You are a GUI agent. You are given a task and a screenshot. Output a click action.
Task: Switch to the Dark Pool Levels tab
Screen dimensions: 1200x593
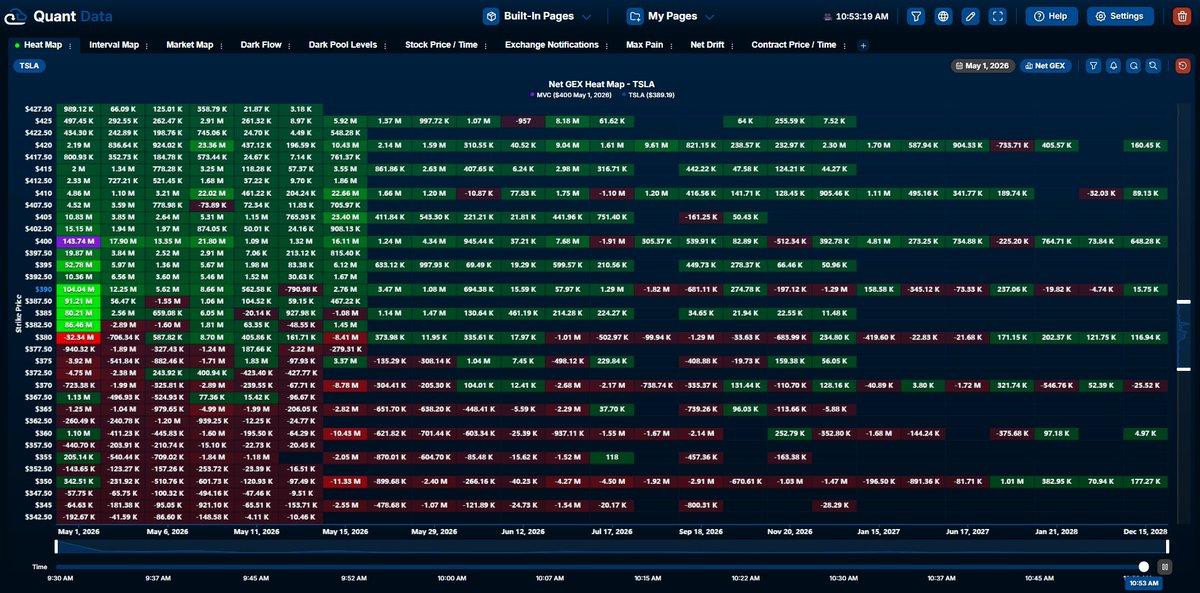point(343,45)
